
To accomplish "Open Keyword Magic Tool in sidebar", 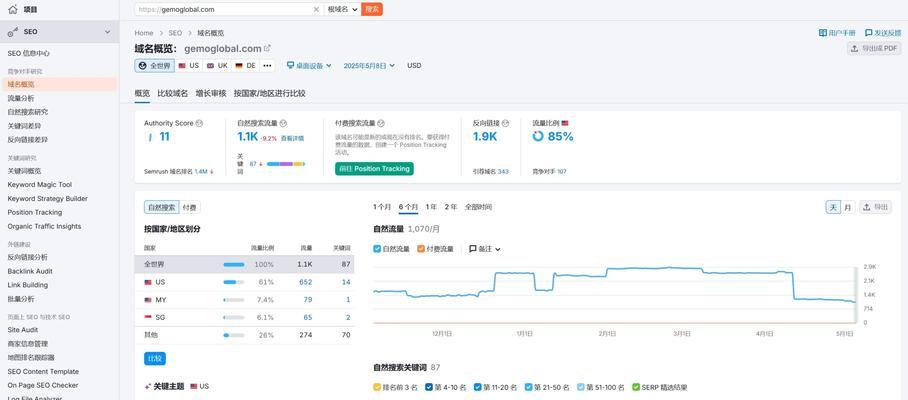I will (40, 185).
